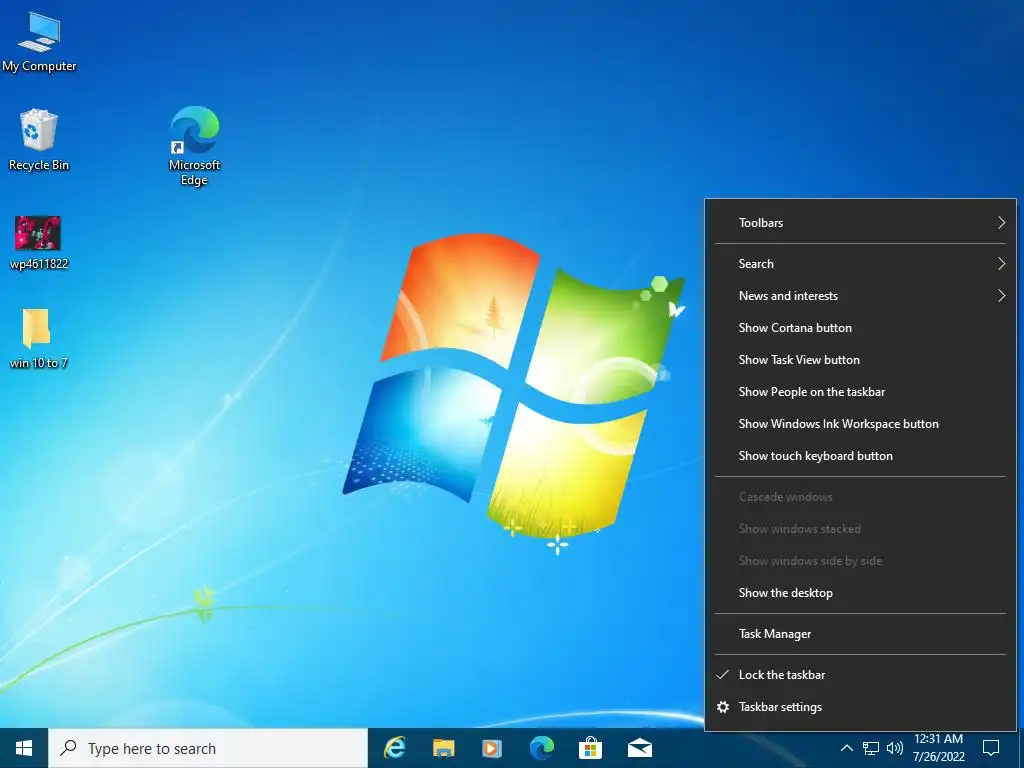Launch Internet Explorer from the taskbar
The height and width of the screenshot is (768, 1024).
tap(394, 748)
